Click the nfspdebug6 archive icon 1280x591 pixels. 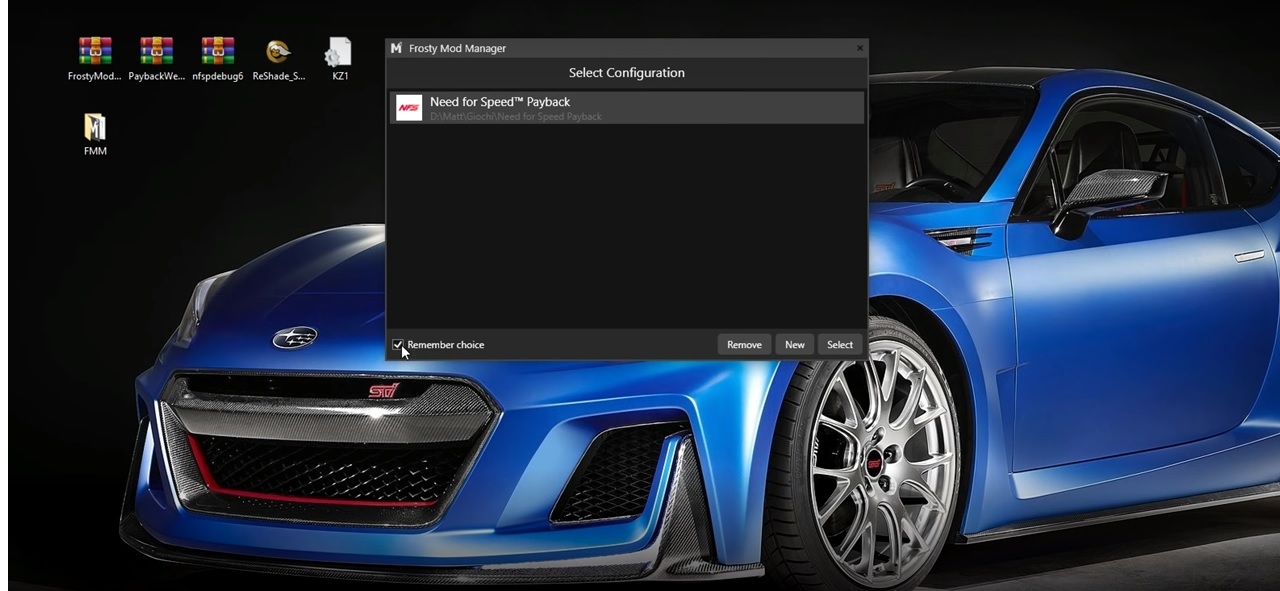tap(217, 52)
